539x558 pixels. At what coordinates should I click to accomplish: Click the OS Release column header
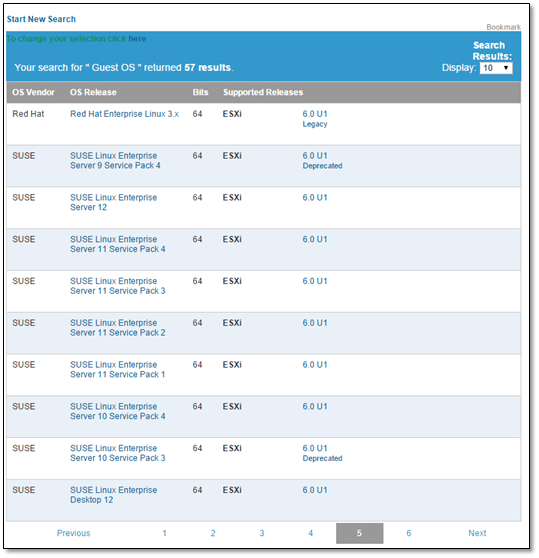coord(93,93)
